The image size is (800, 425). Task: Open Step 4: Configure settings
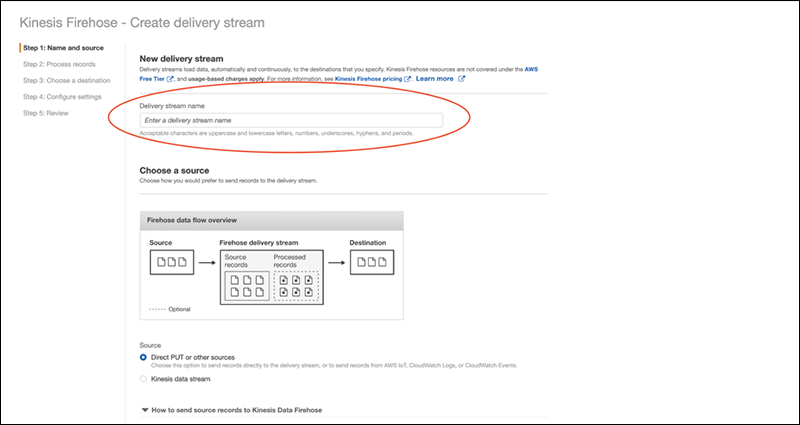(65, 96)
